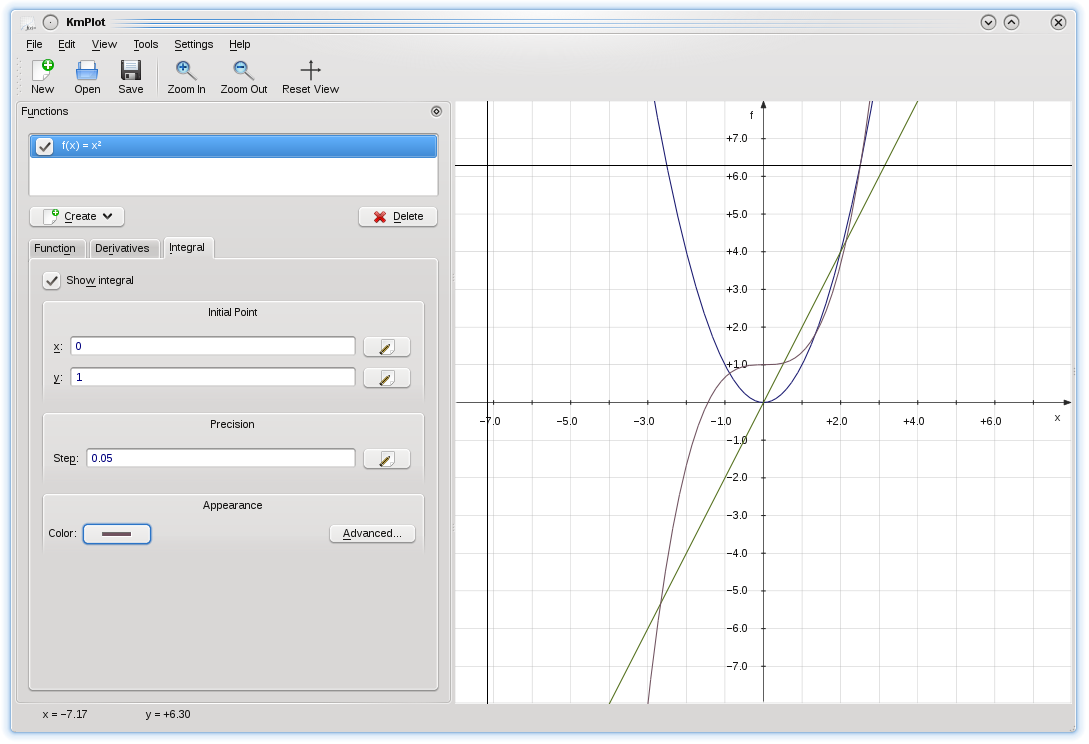Pick integral color from the Color swatch

point(117,534)
